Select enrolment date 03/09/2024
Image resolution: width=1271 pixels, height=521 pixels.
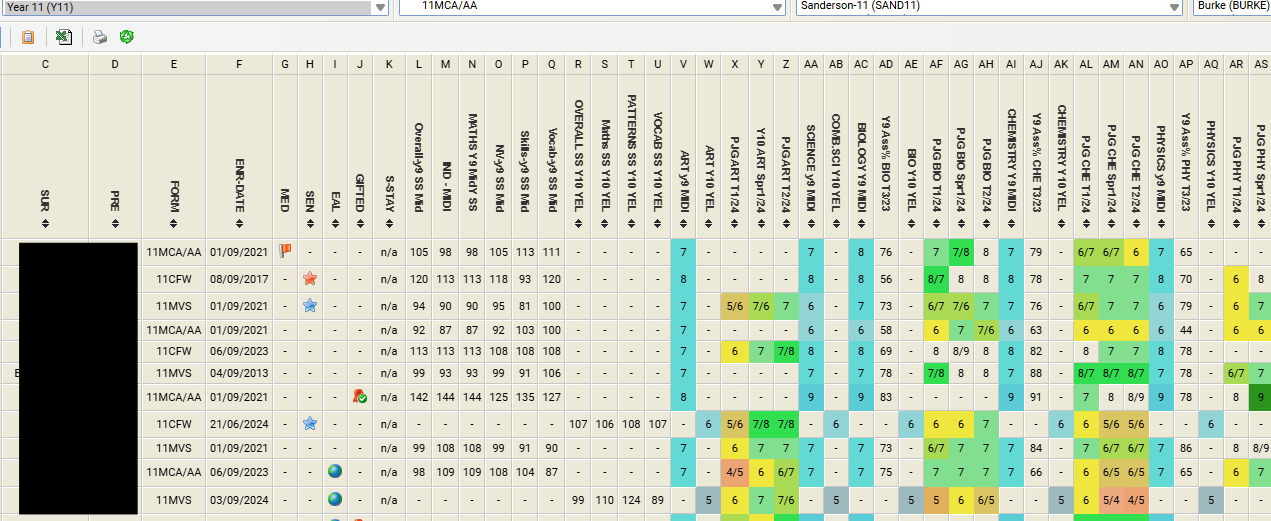239,498
